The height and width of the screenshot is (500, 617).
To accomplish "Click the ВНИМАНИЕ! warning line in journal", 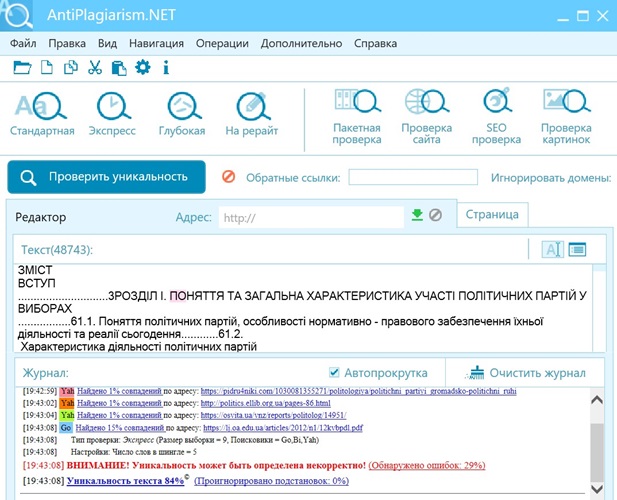I will 216,465.
